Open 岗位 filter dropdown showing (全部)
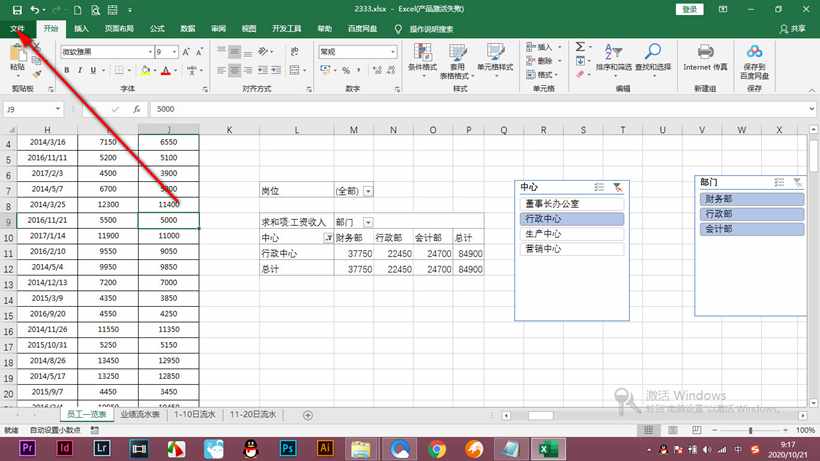This screenshot has width=820, height=461. click(368, 191)
